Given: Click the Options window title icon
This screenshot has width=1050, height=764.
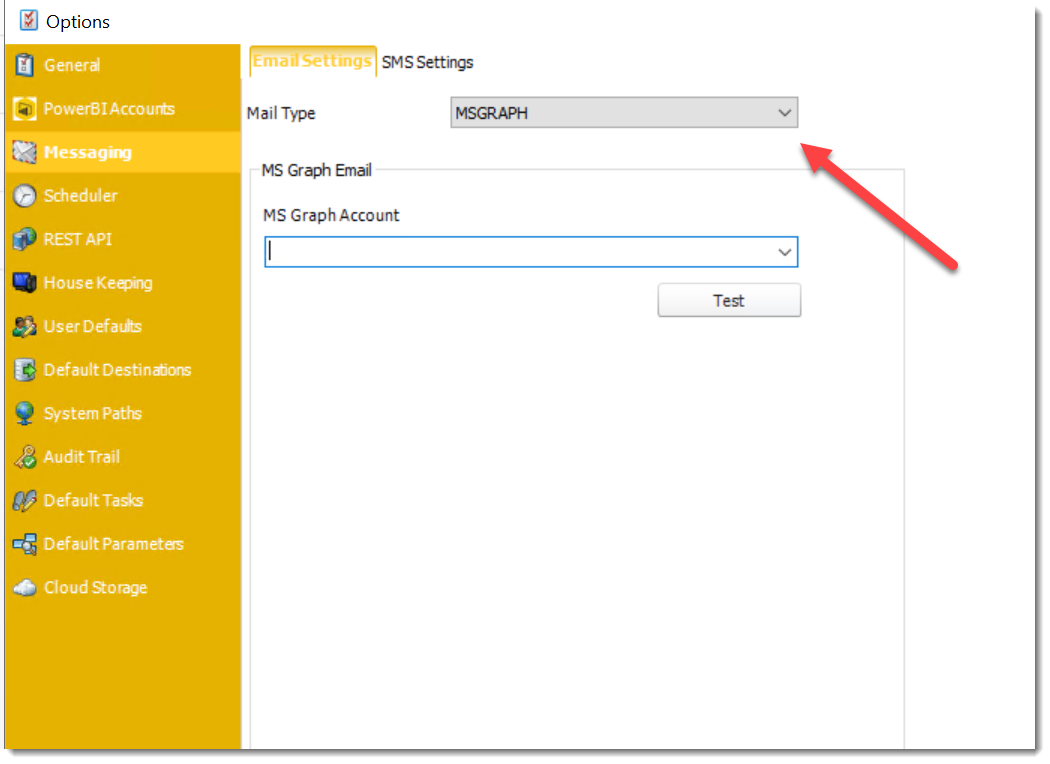Looking at the screenshot, I should tap(29, 21).
